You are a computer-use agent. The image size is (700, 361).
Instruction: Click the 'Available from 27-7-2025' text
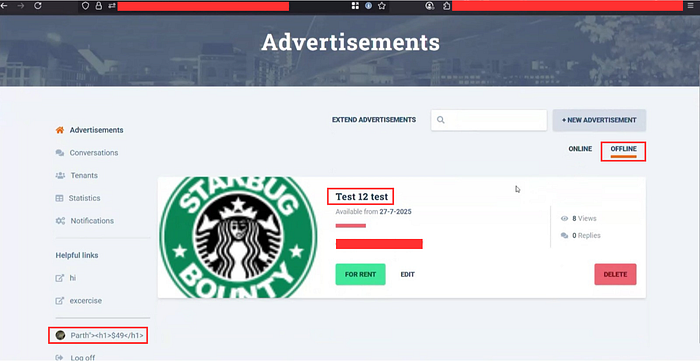coord(374,212)
